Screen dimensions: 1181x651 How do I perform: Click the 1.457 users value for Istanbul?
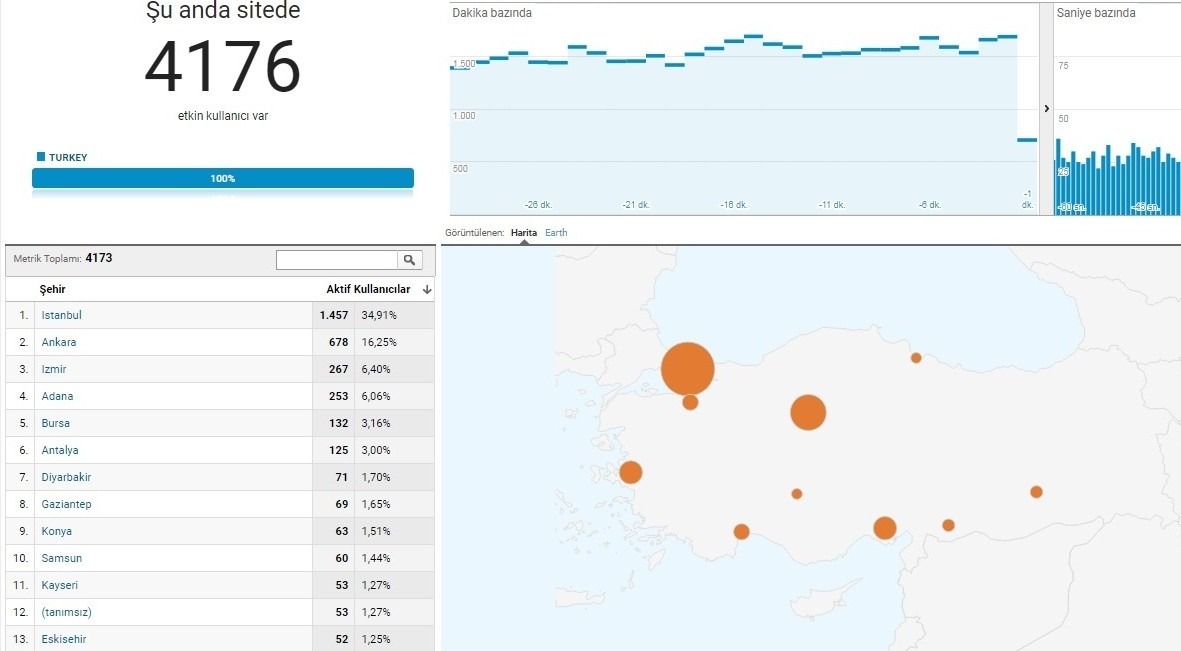click(x=334, y=315)
